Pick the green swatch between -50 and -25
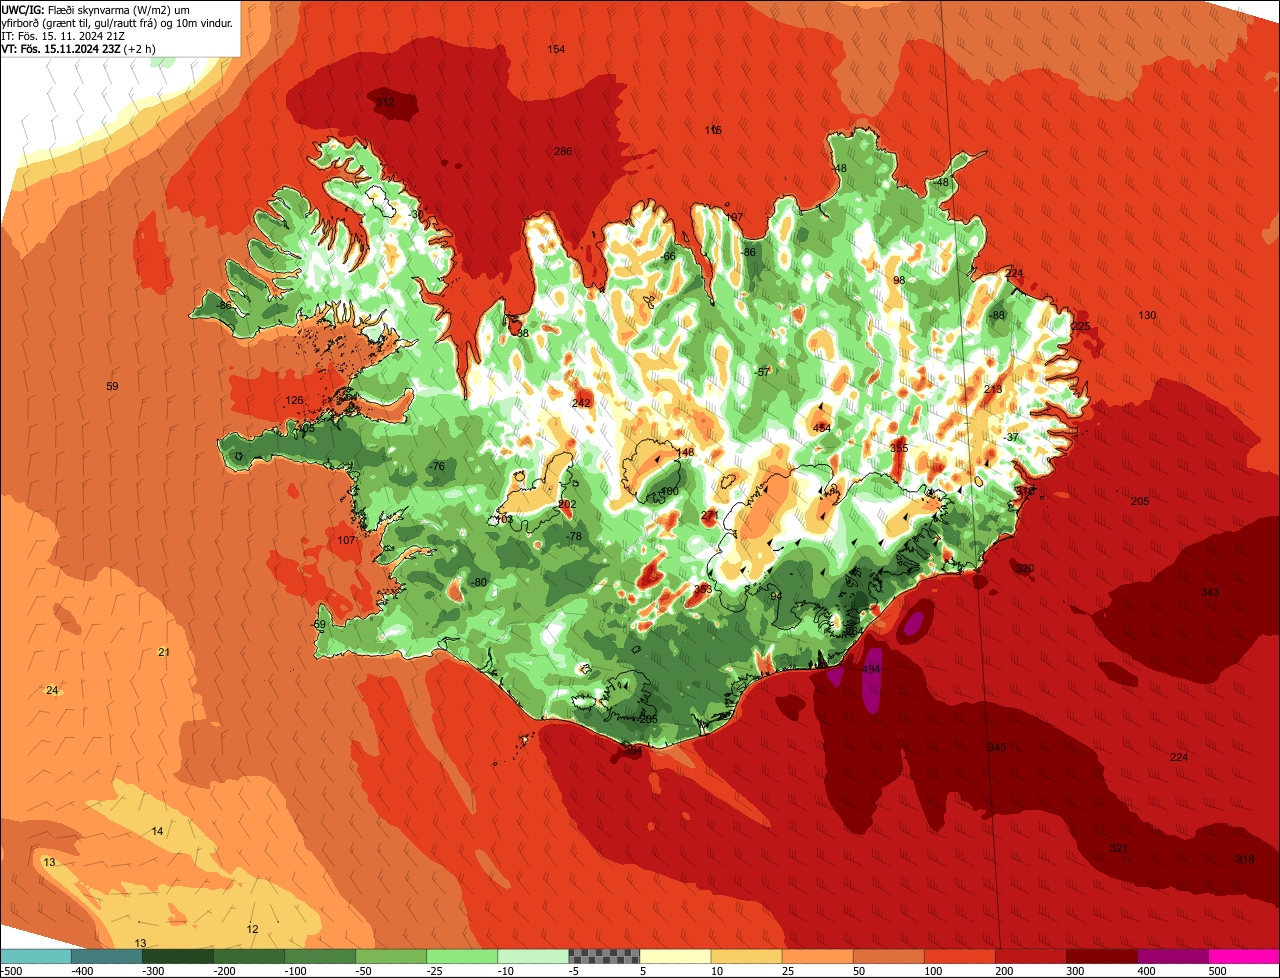1280x978 pixels. point(391,956)
